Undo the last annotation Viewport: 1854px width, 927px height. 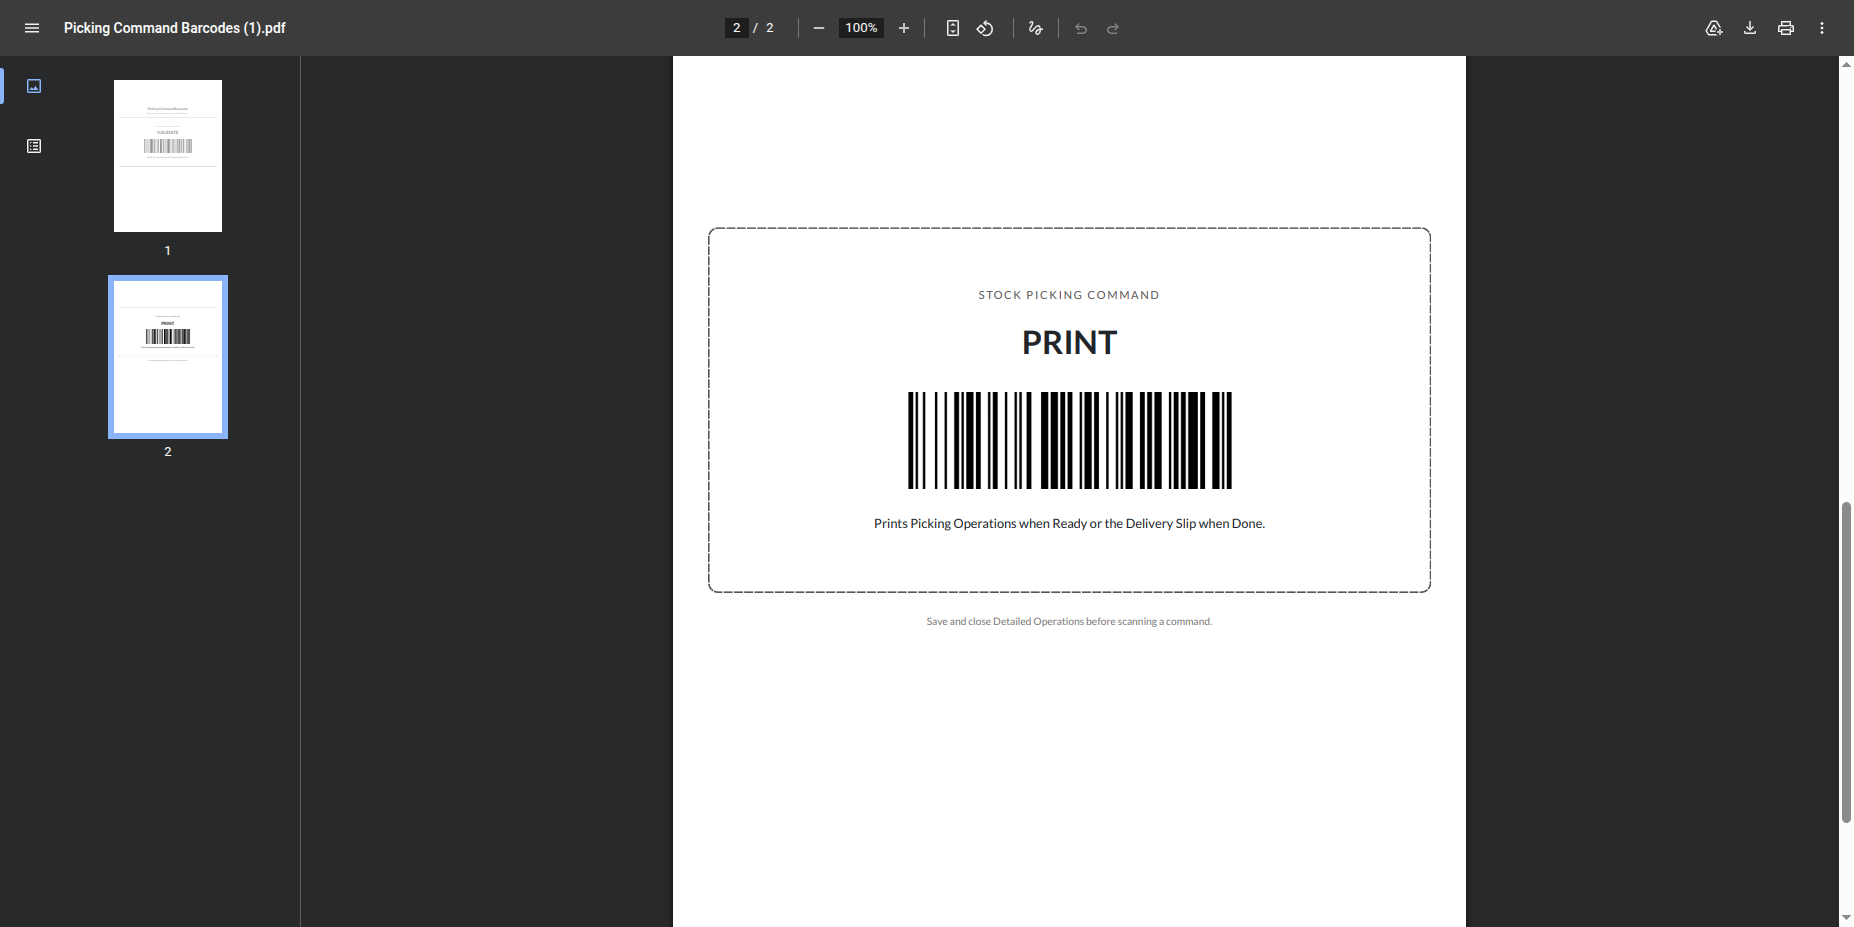pyautogui.click(x=1081, y=28)
